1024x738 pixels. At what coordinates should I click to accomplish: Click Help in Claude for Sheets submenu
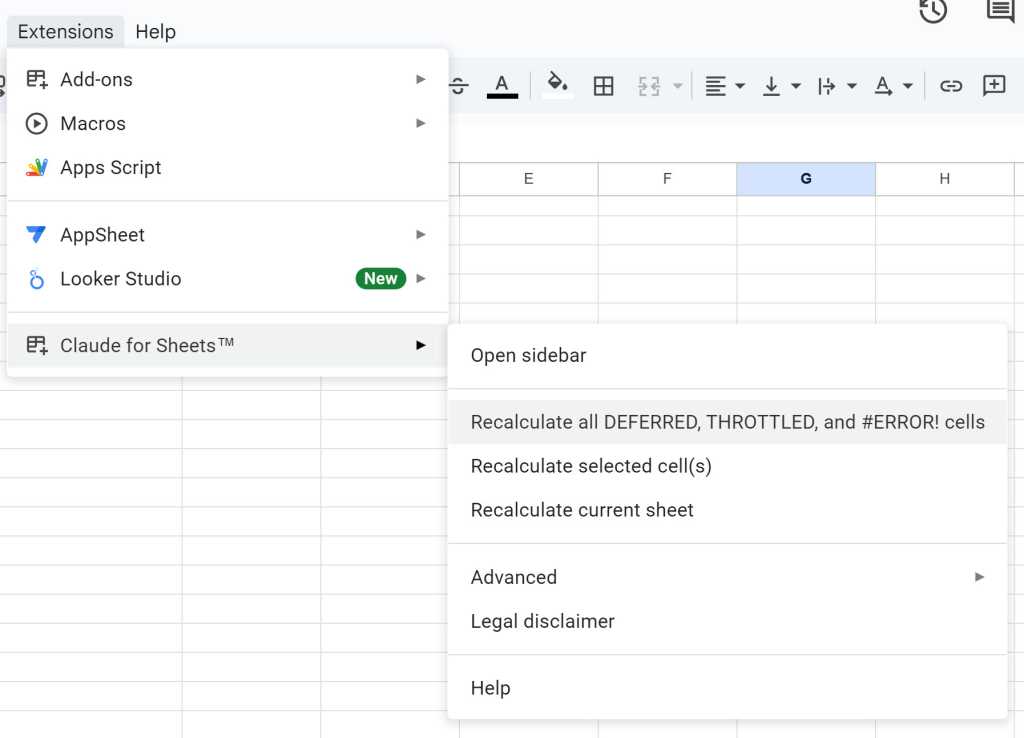coord(727,688)
